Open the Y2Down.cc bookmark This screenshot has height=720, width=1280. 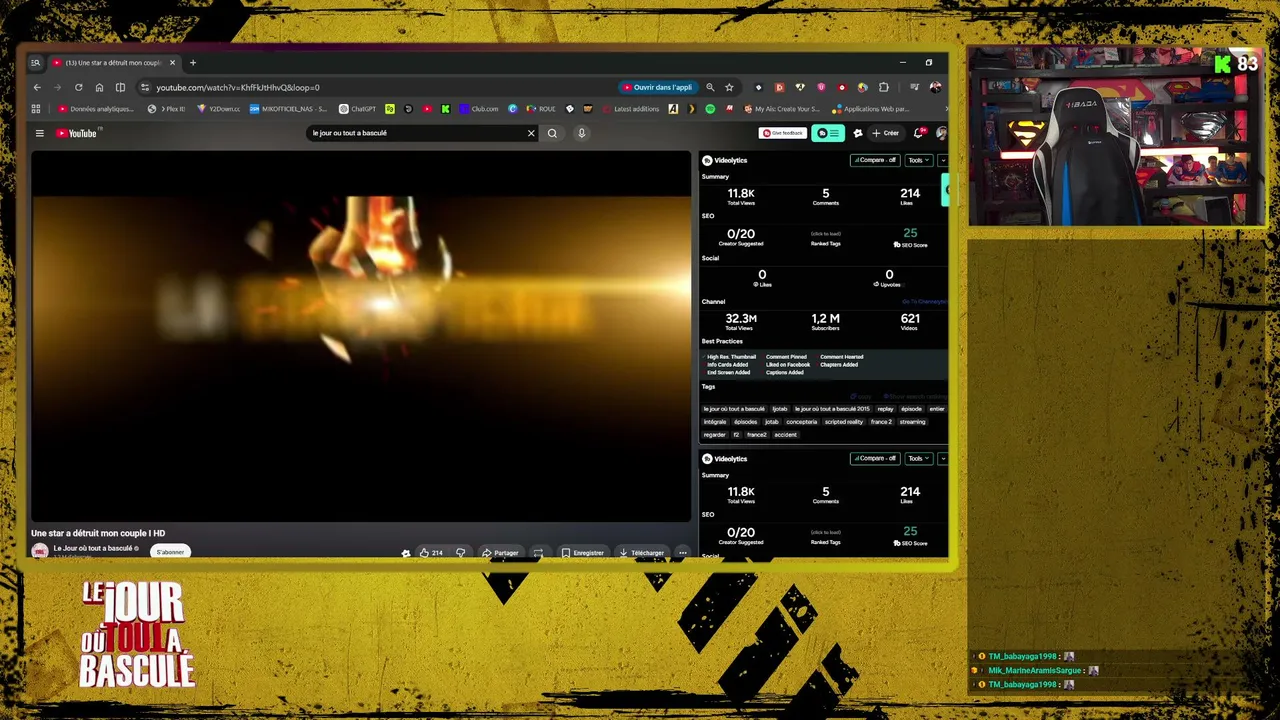tap(218, 109)
